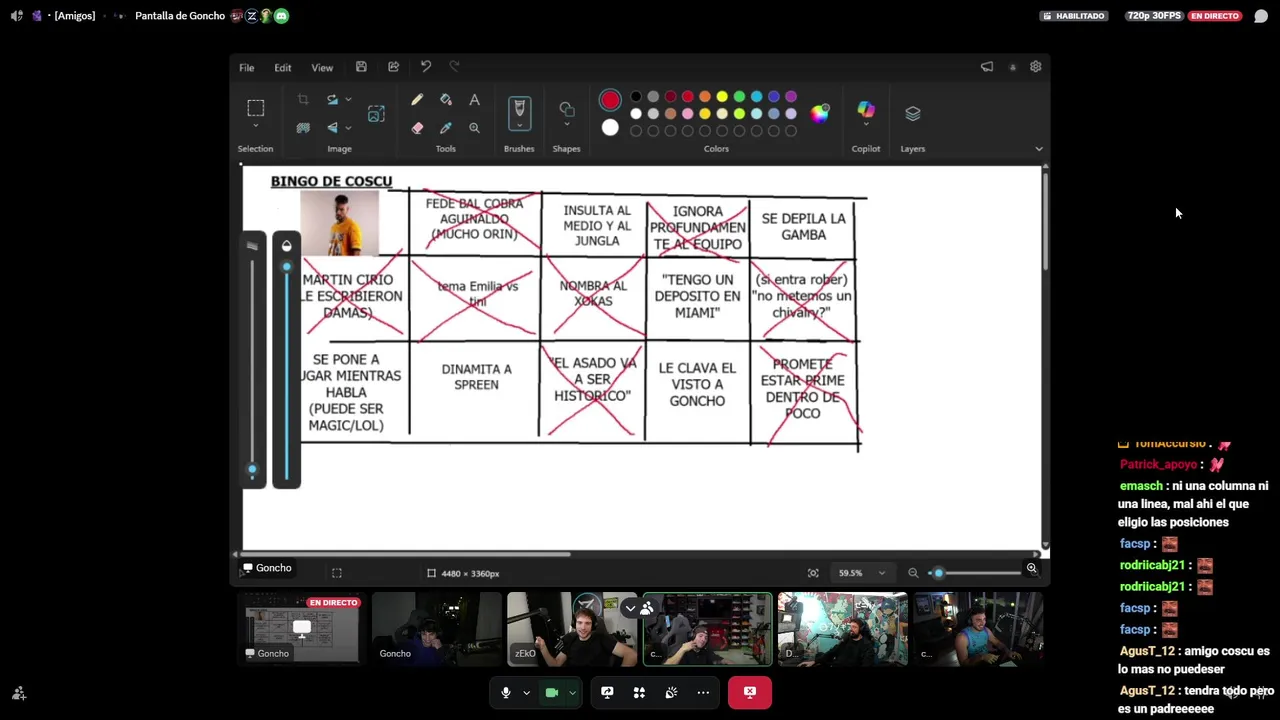Open the View menu in Paint

point(322,67)
